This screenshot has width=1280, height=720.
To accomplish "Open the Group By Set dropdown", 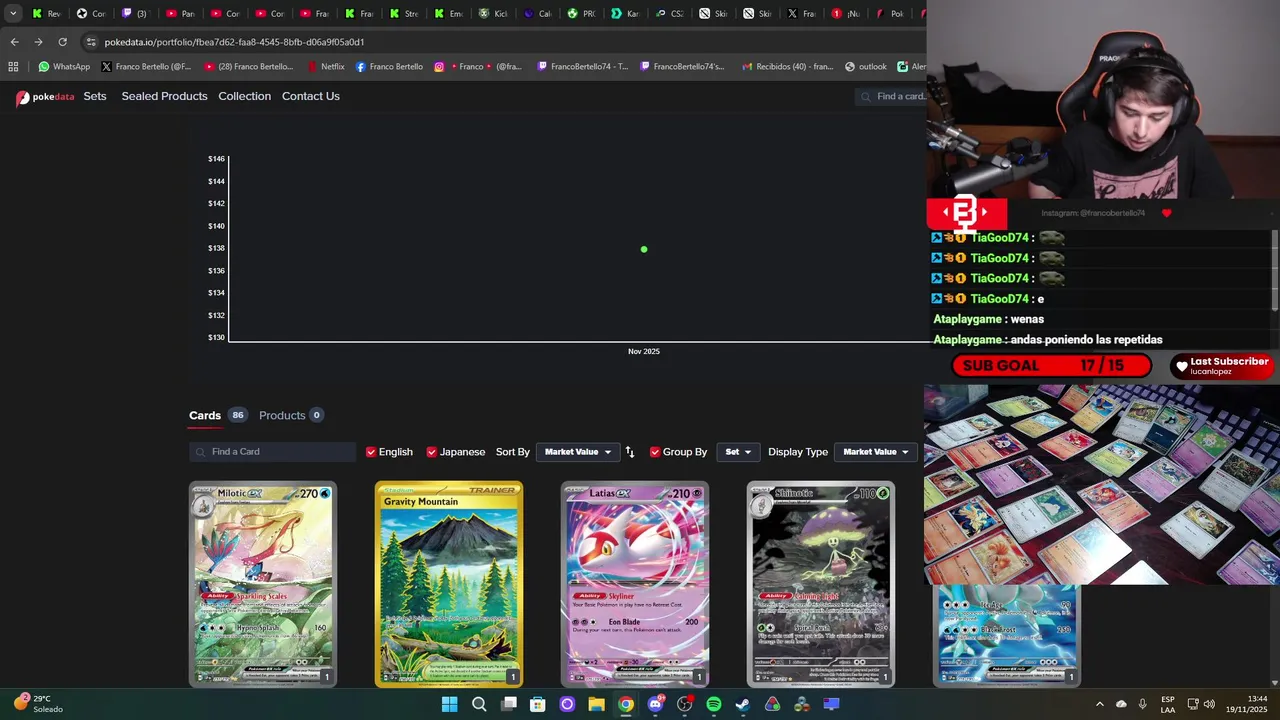I will [737, 452].
